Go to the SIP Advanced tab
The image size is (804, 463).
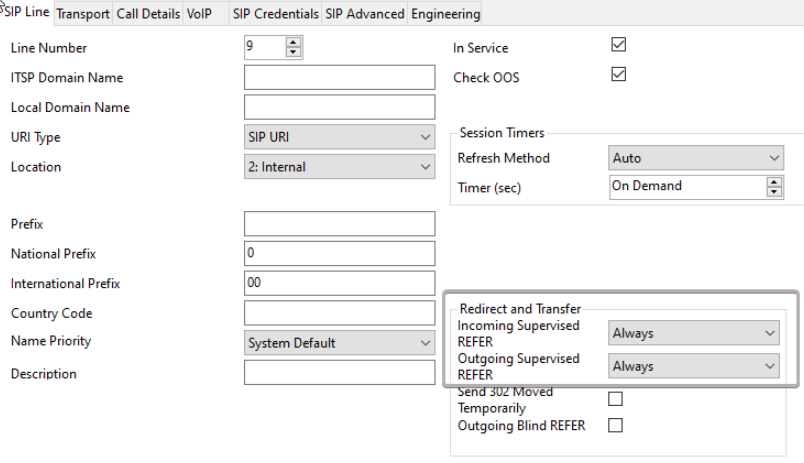(365, 14)
